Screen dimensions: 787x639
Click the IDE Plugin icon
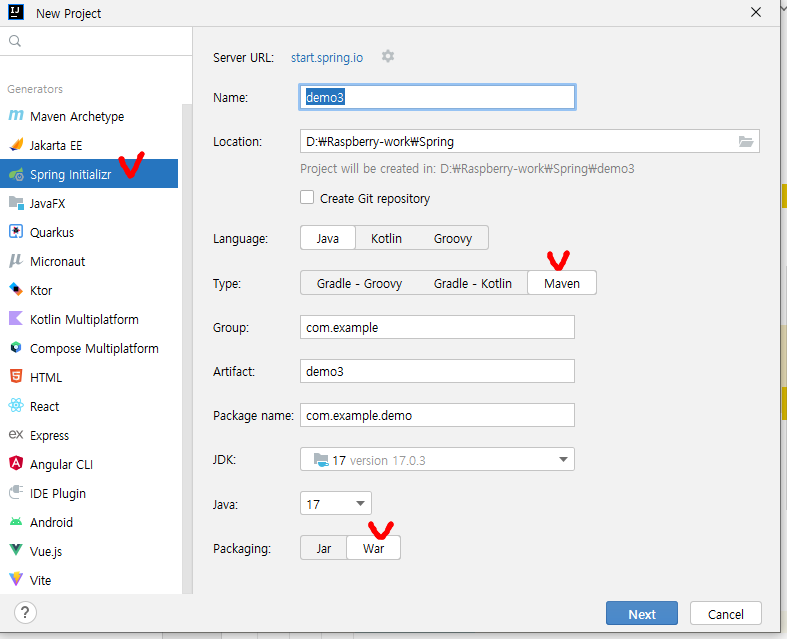coord(16,492)
